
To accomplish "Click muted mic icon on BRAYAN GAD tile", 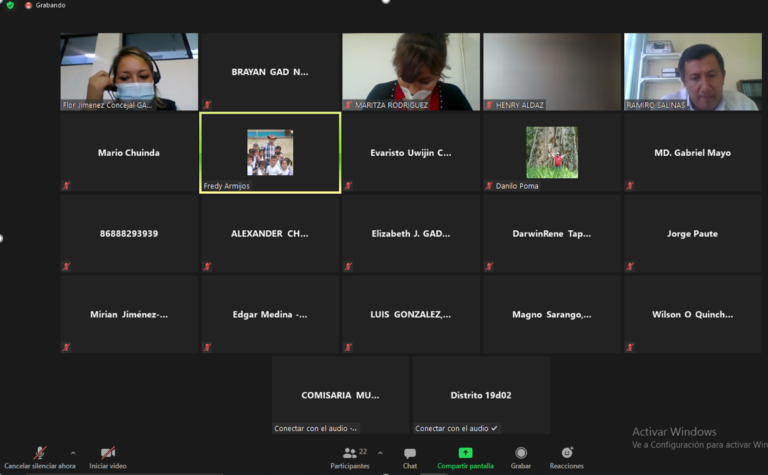I will click(207, 105).
